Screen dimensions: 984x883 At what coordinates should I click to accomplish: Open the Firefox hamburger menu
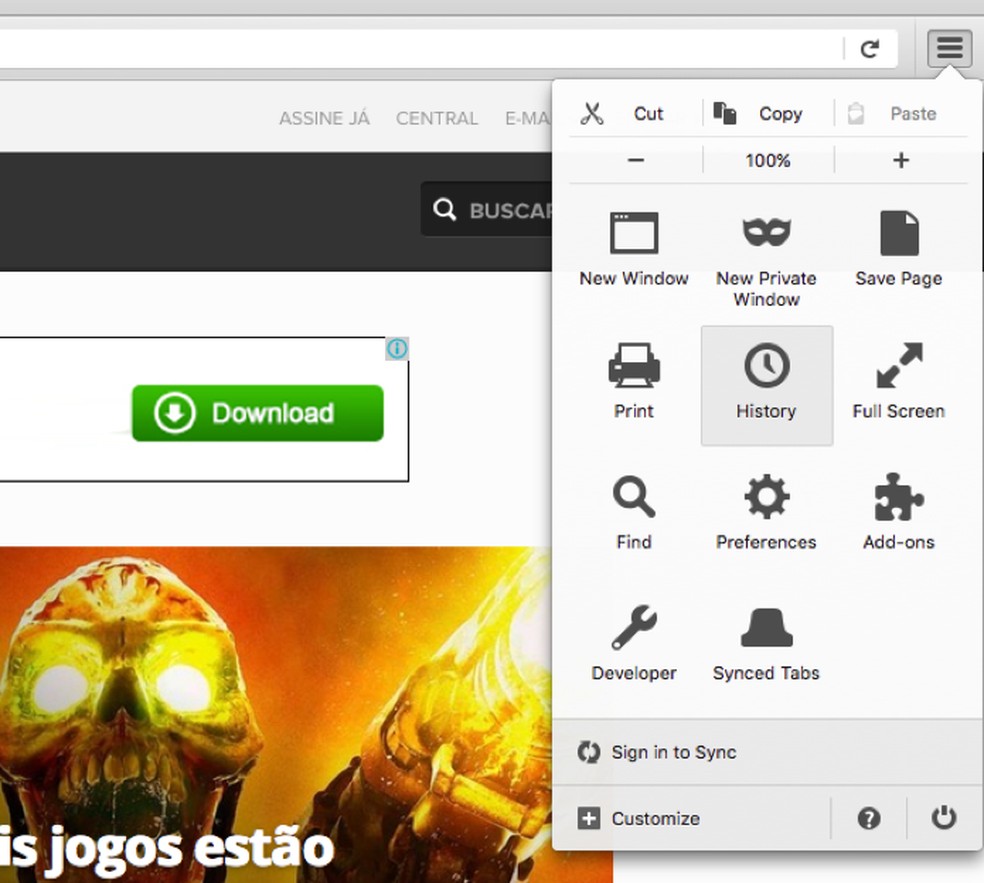pyautogui.click(x=948, y=47)
